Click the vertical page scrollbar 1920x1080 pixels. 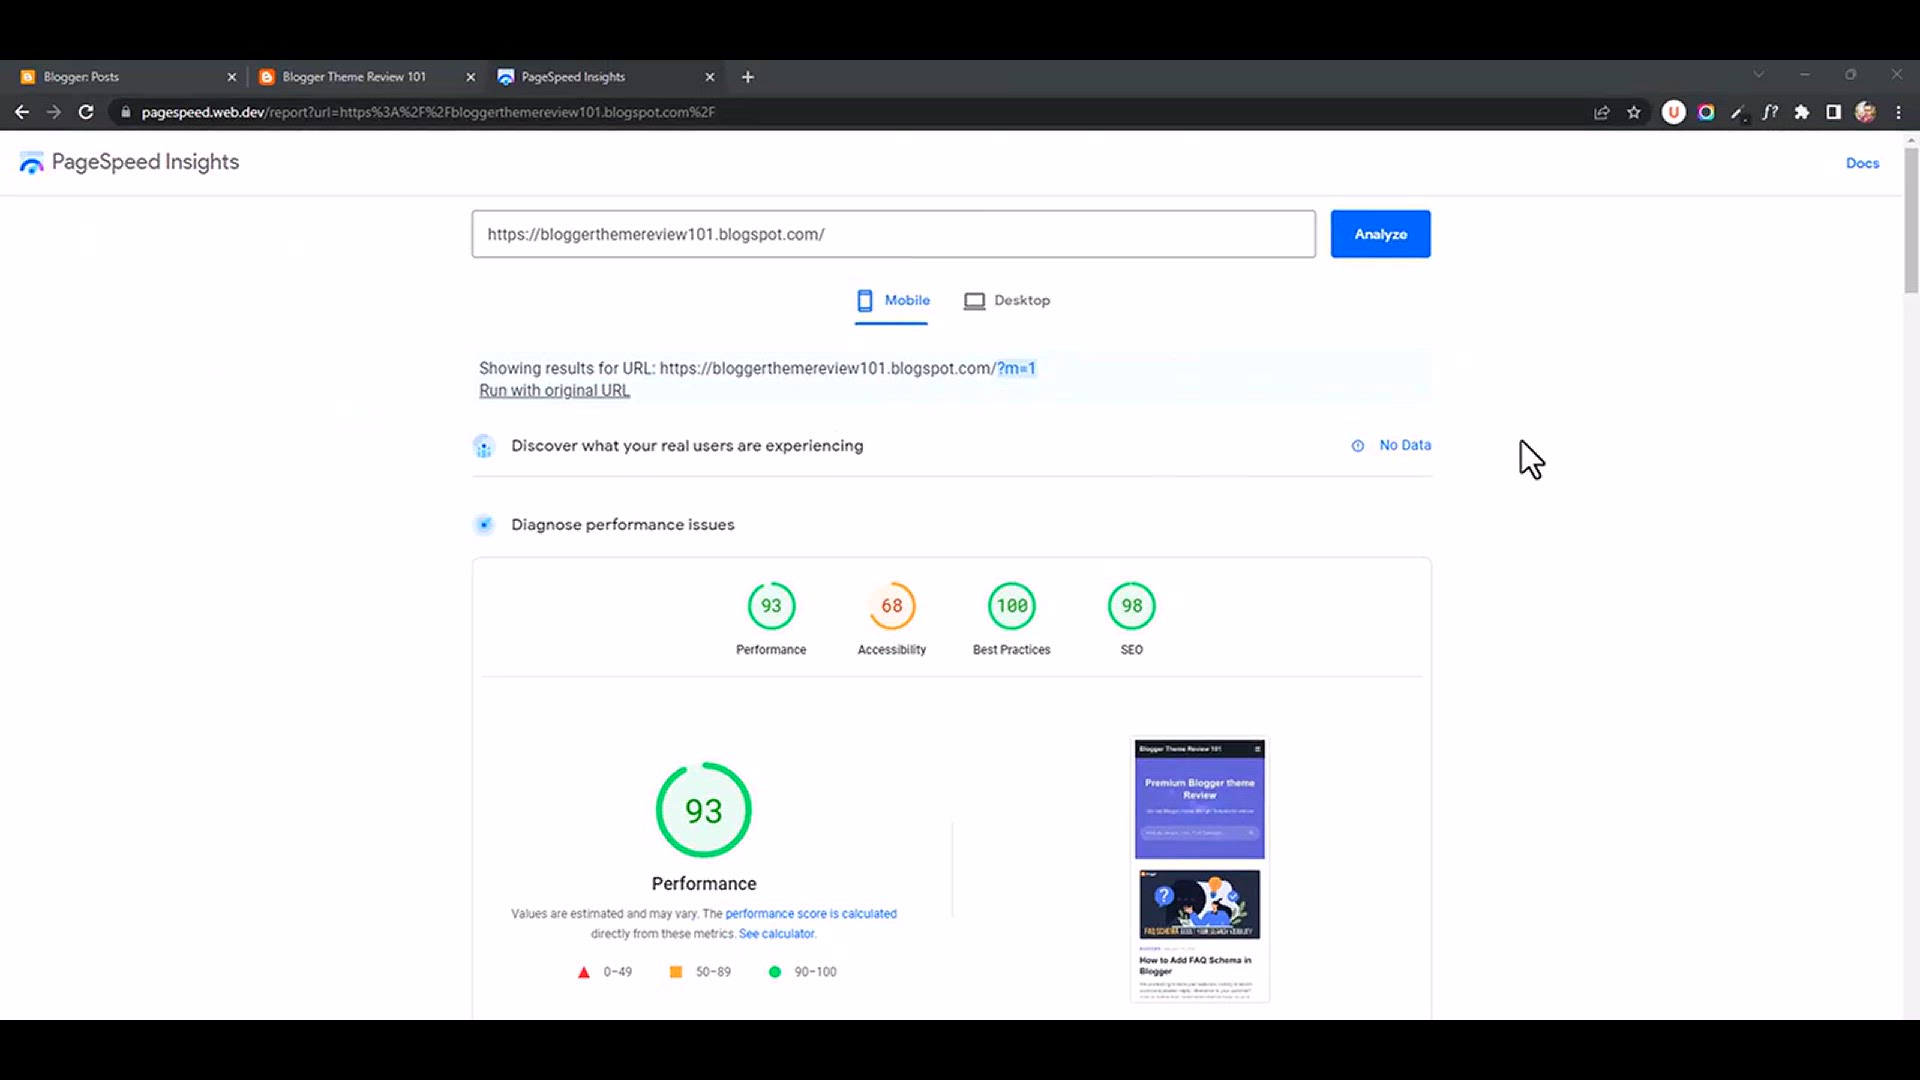click(1911, 220)
